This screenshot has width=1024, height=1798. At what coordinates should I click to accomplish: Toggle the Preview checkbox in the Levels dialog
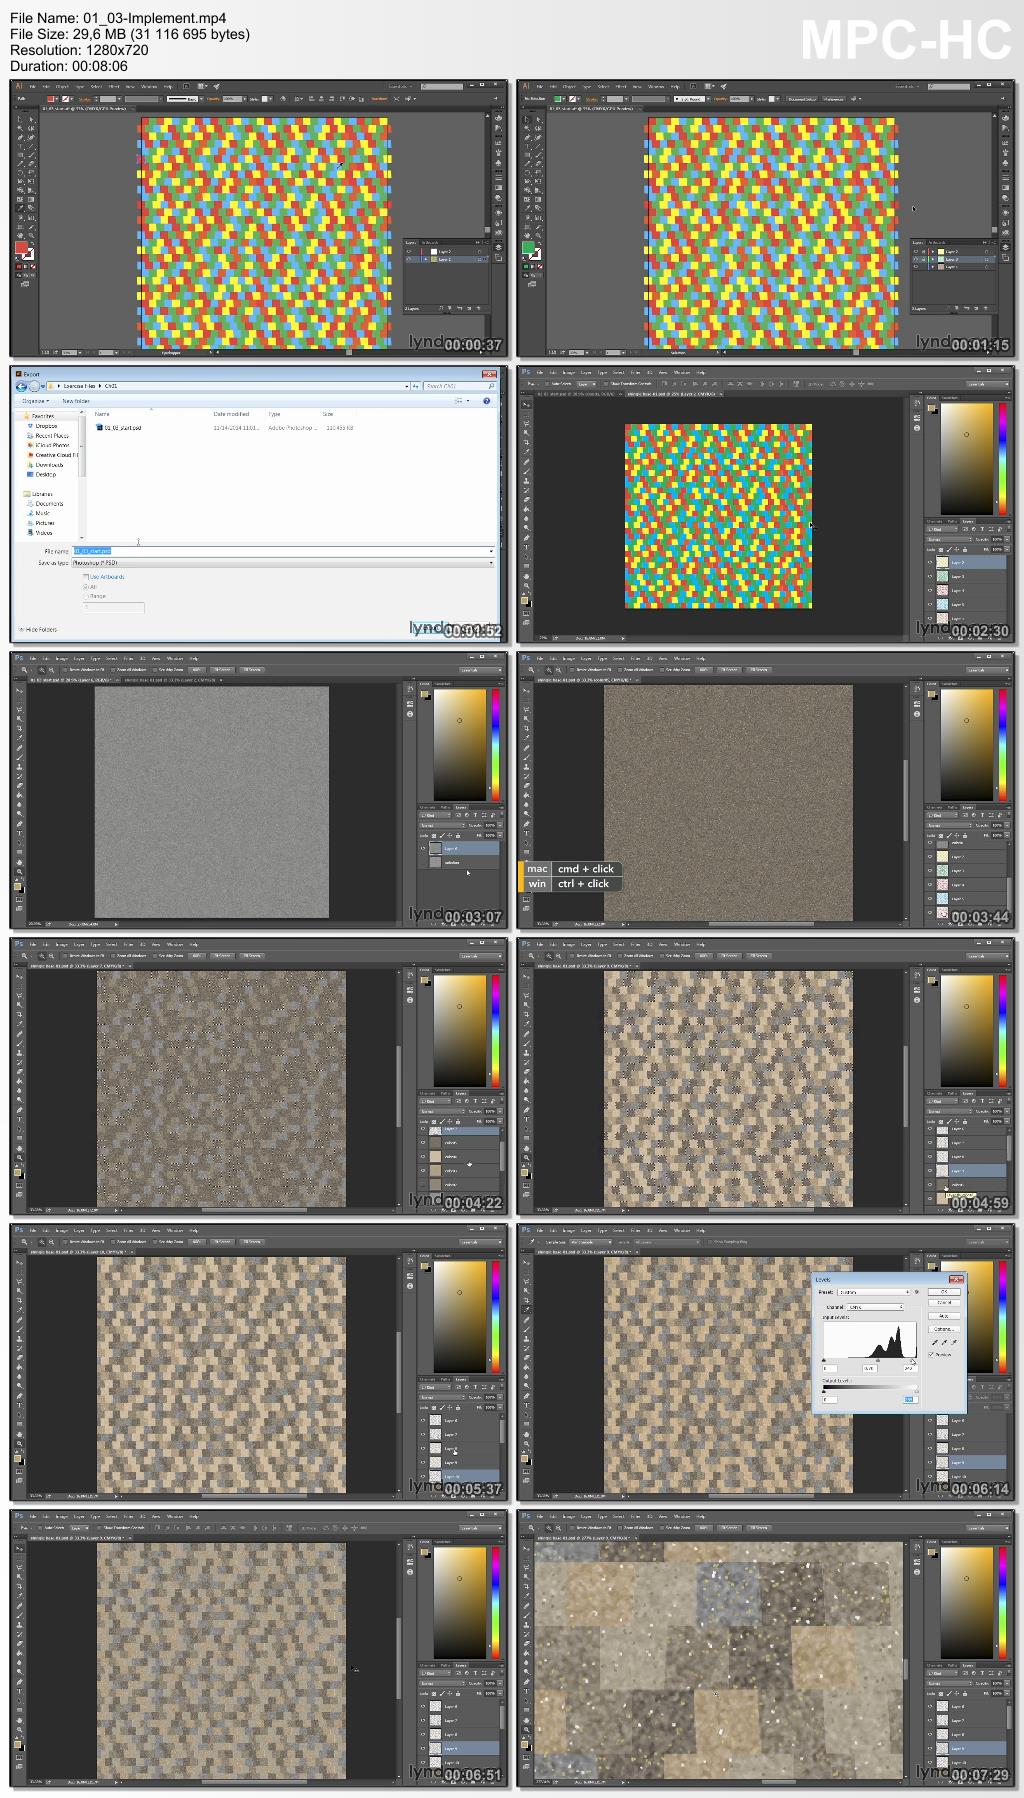[931, 1354]
